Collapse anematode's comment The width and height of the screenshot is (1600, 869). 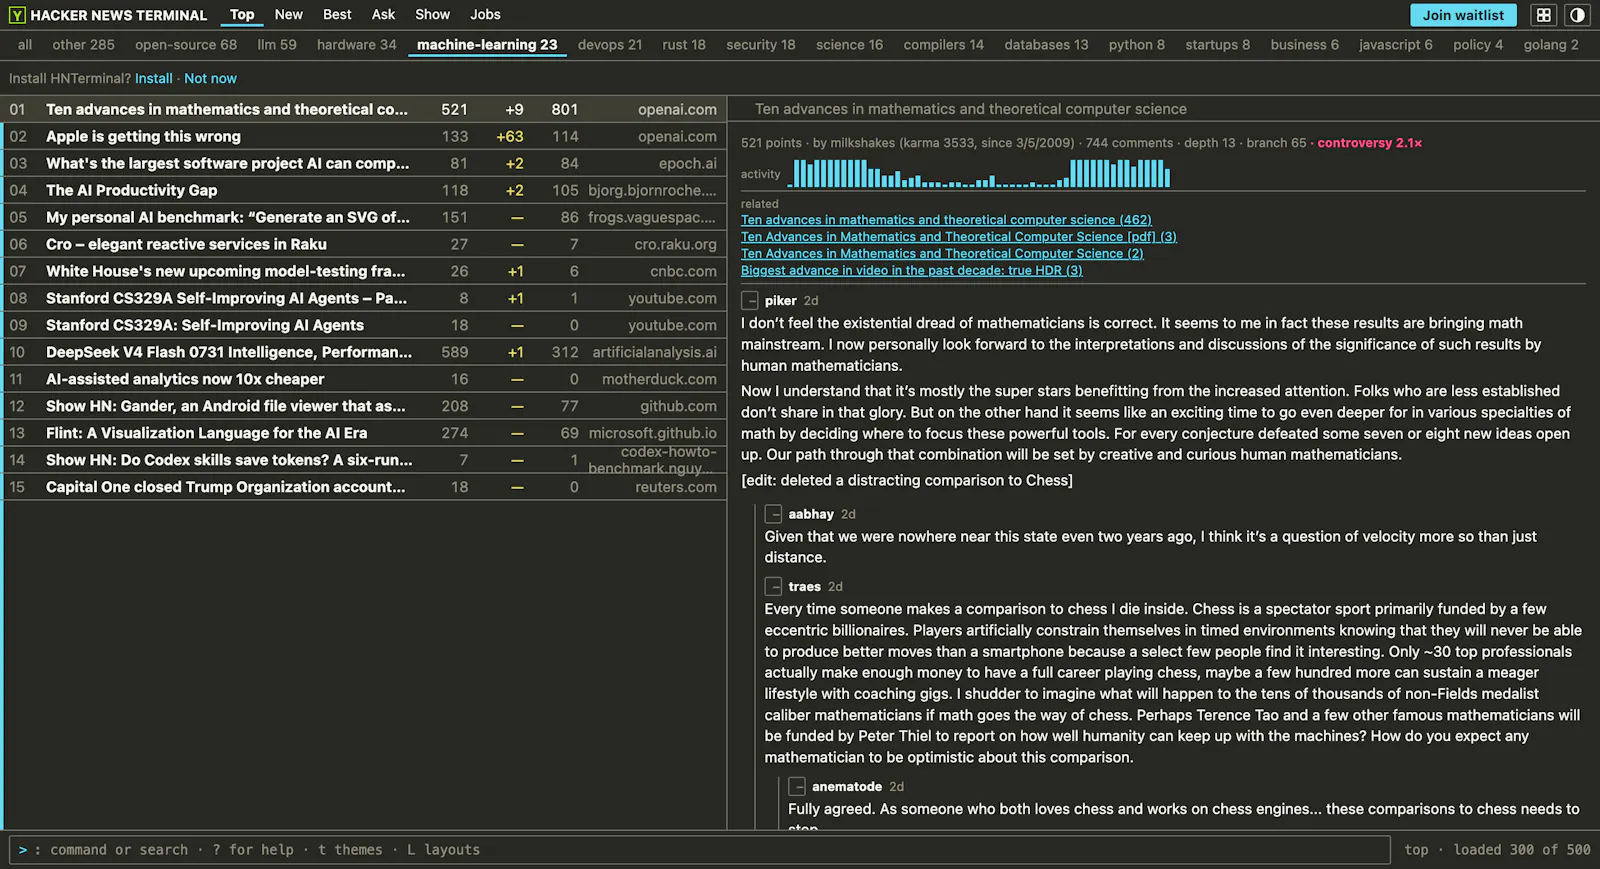[797, 787]
